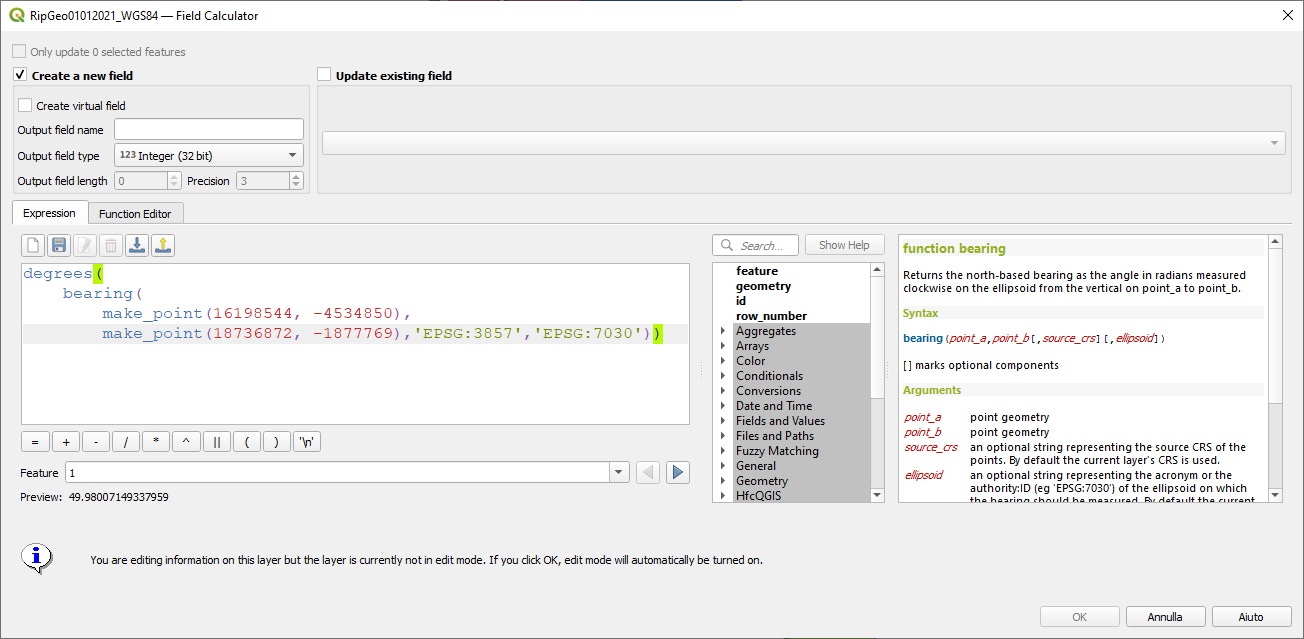Insert the power ^ operator
The height and width of the screenshot is (639, 1304).
(x=186, y=442)
